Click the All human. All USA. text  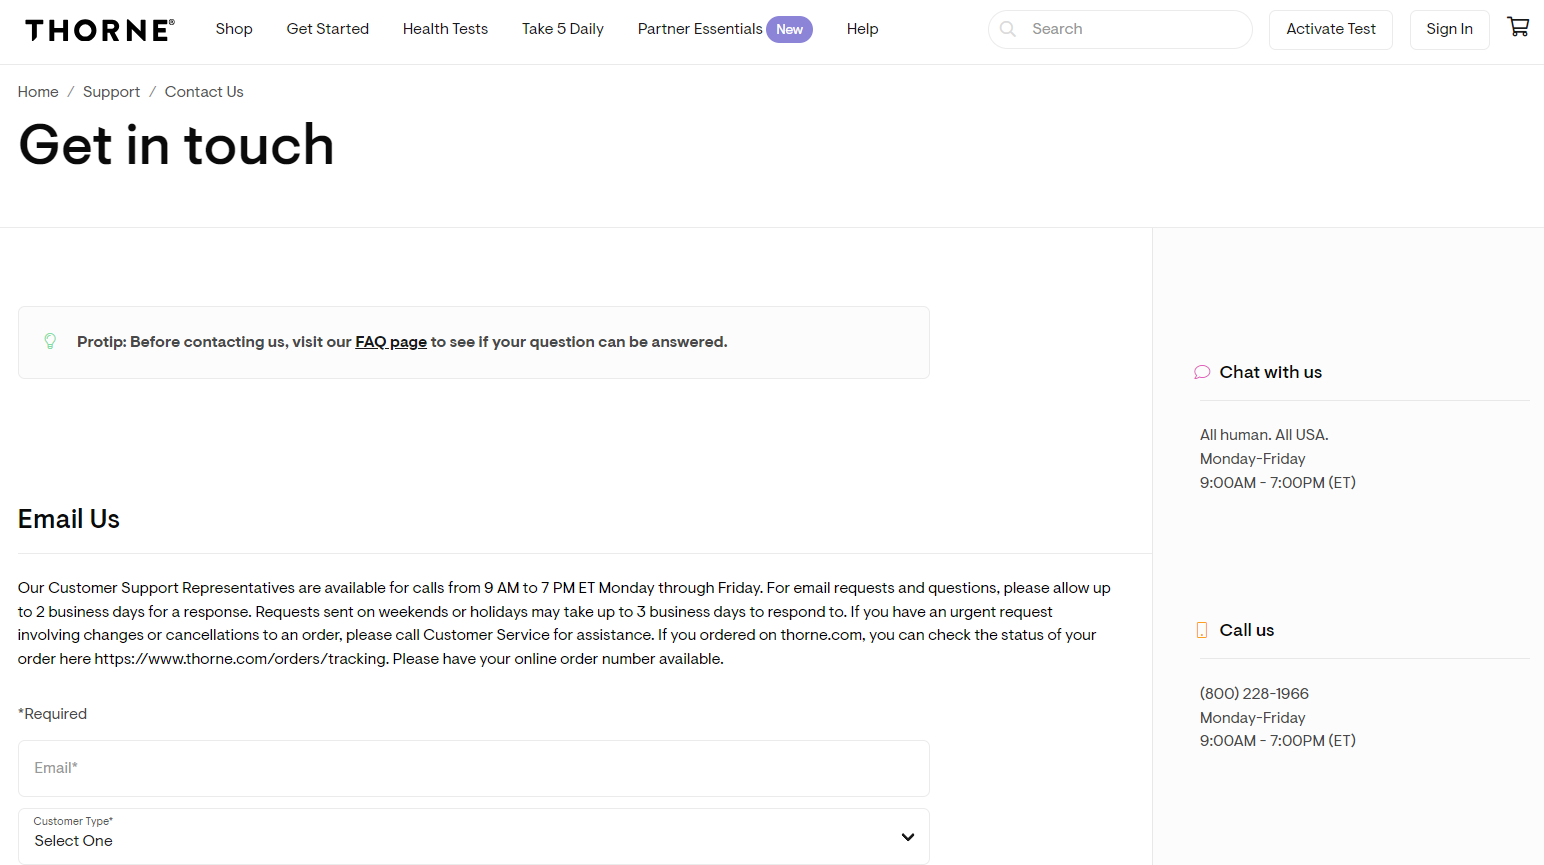[x=1264, y=435]
